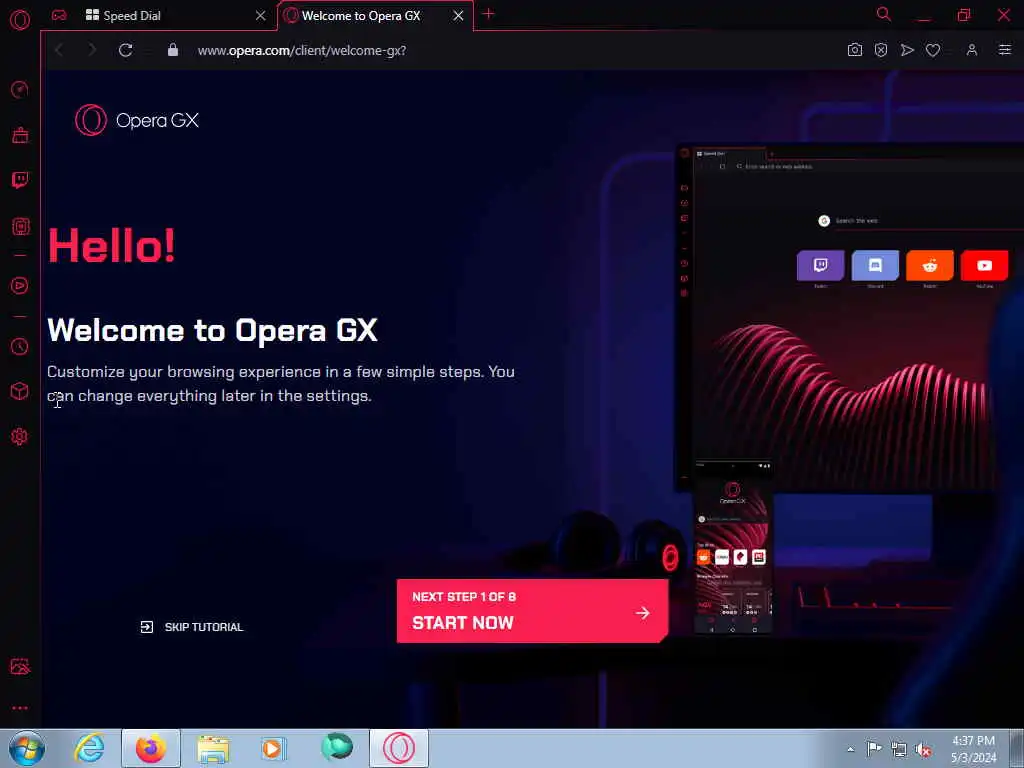The image size is (1024, 768).
Task: Open Twitch panel in sidebar
Action: [20, 180]
